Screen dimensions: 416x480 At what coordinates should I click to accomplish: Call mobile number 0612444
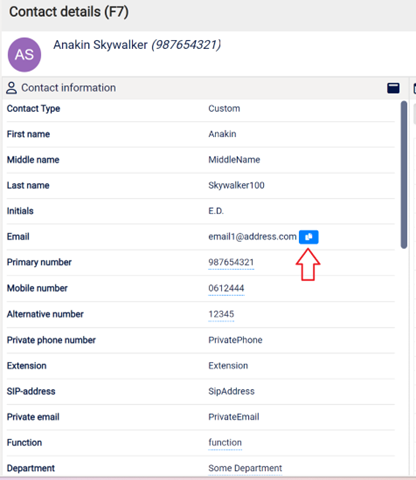point(226,288)
